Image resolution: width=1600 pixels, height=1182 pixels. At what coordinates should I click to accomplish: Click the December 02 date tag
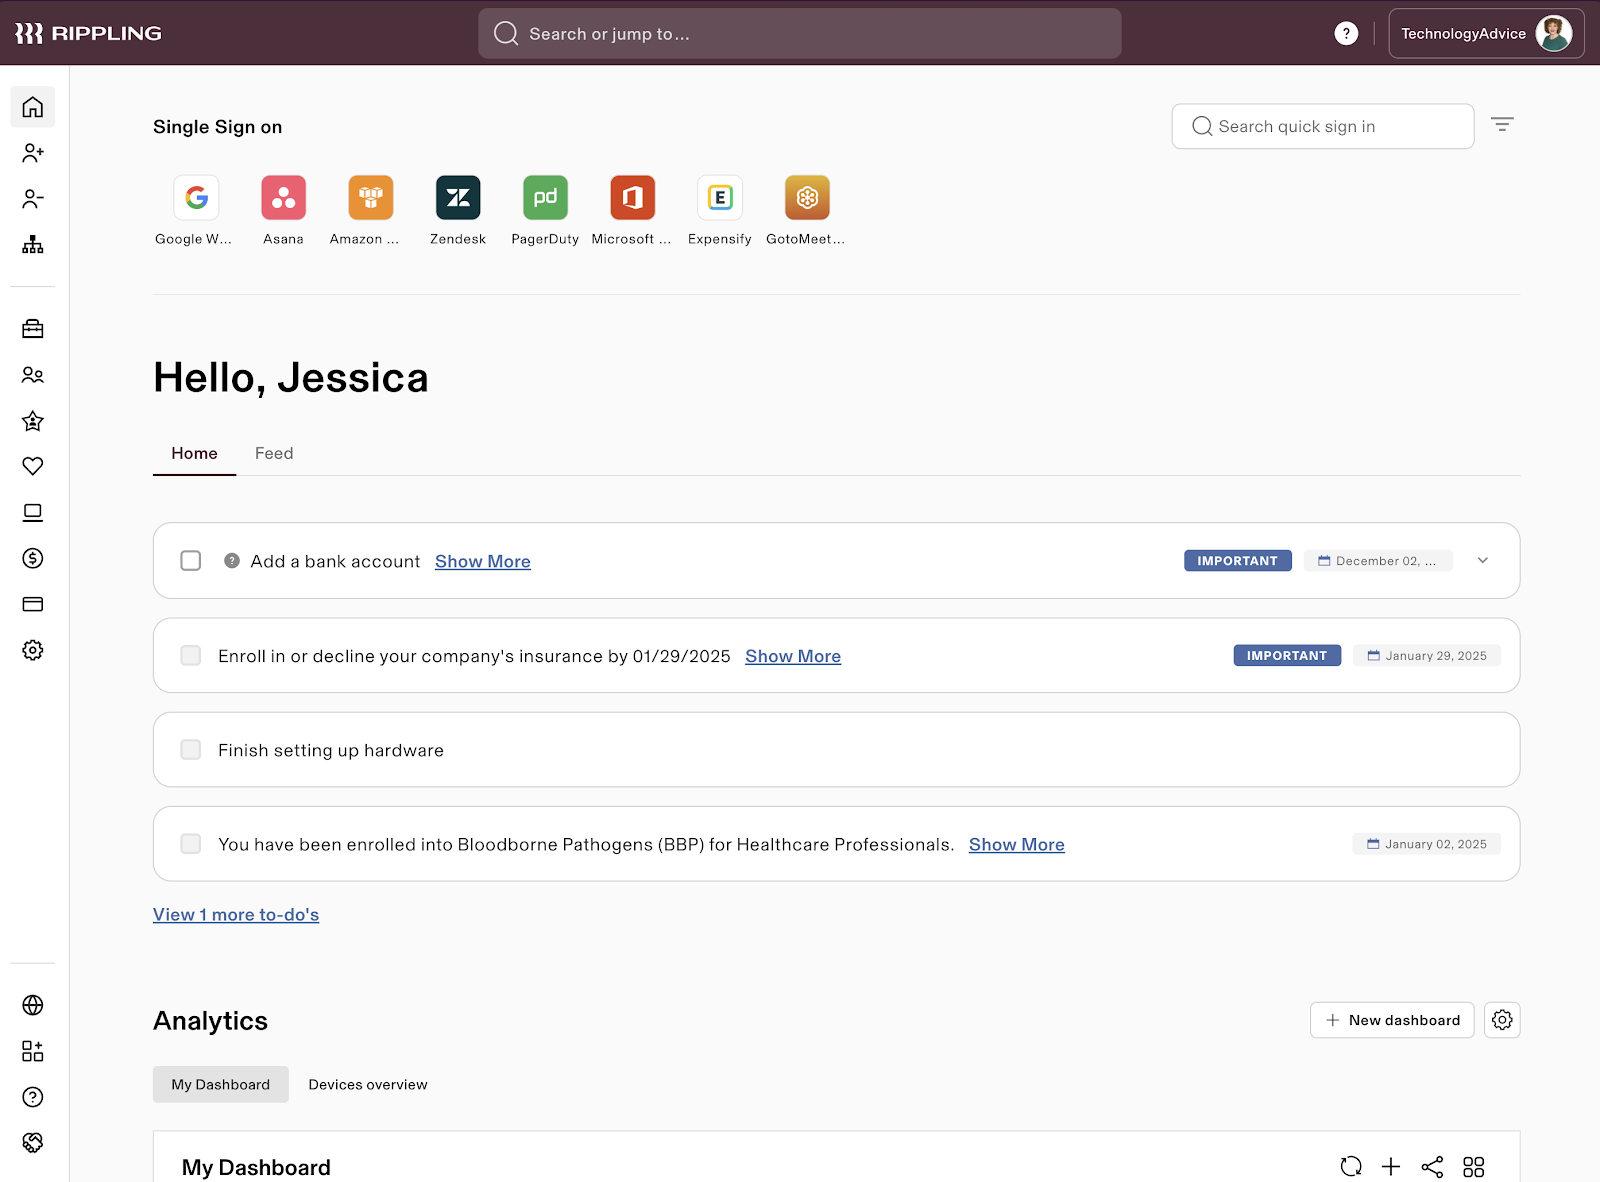[x=1378, y=561]
